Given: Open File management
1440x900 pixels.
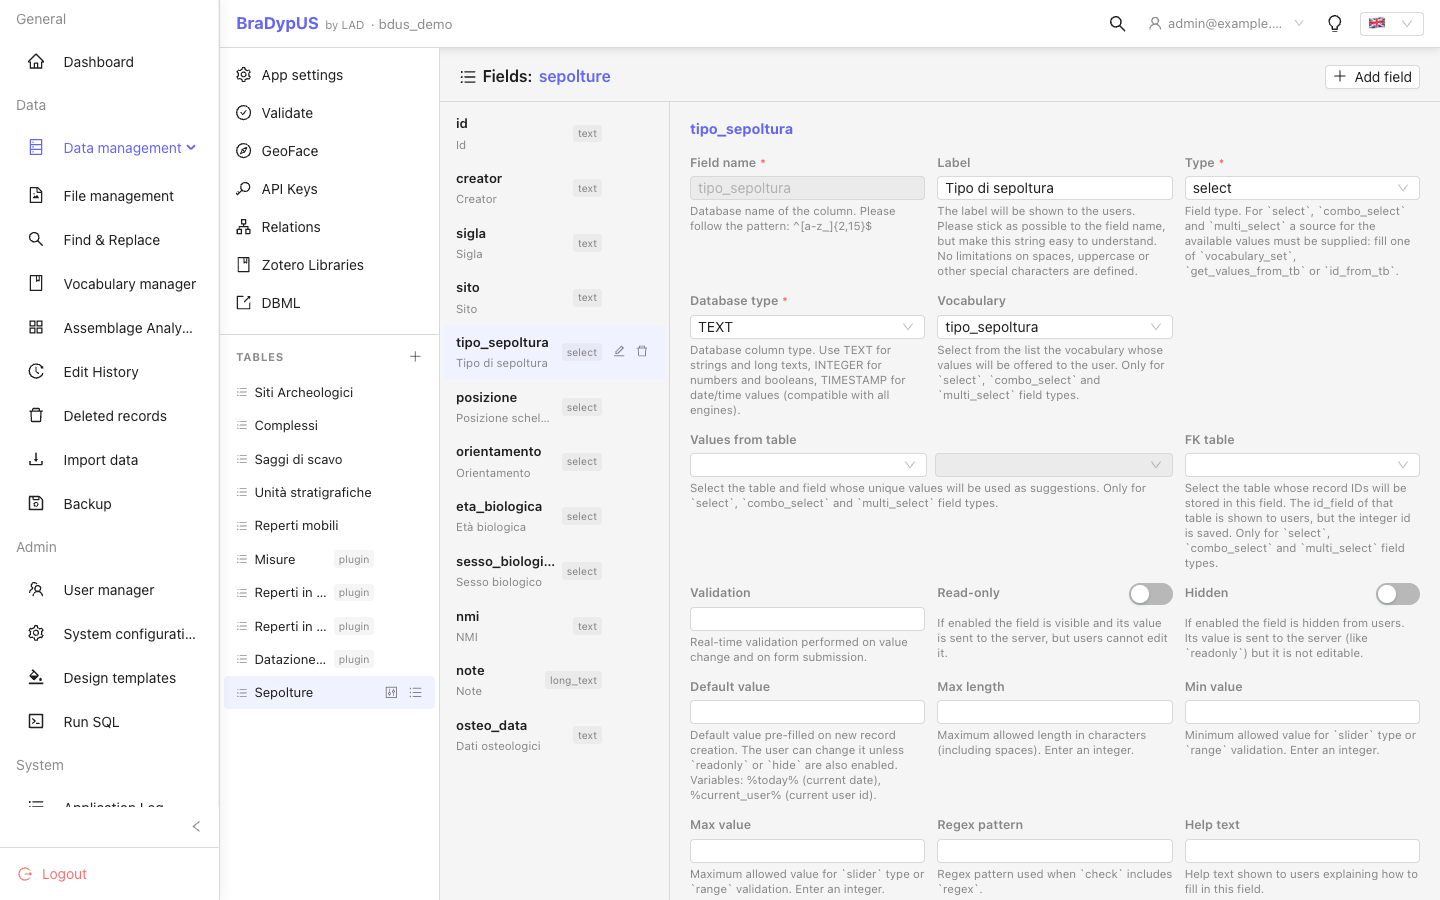Looking at the screenshot, I should (116, 196).
